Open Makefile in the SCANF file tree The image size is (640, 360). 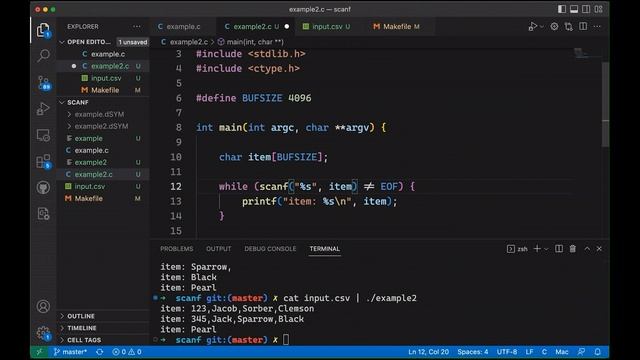pyautogui.click(x=103, y=198)
